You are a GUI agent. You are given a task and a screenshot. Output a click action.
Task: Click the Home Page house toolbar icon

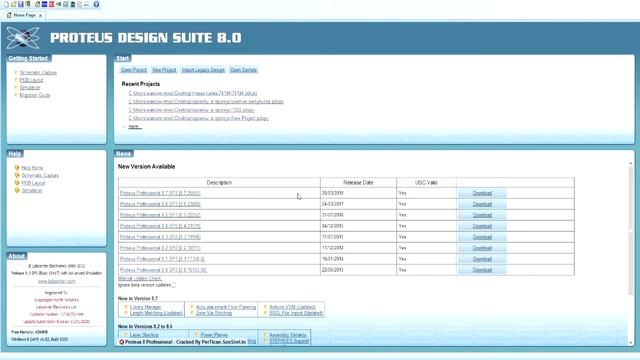pos(38,4)
